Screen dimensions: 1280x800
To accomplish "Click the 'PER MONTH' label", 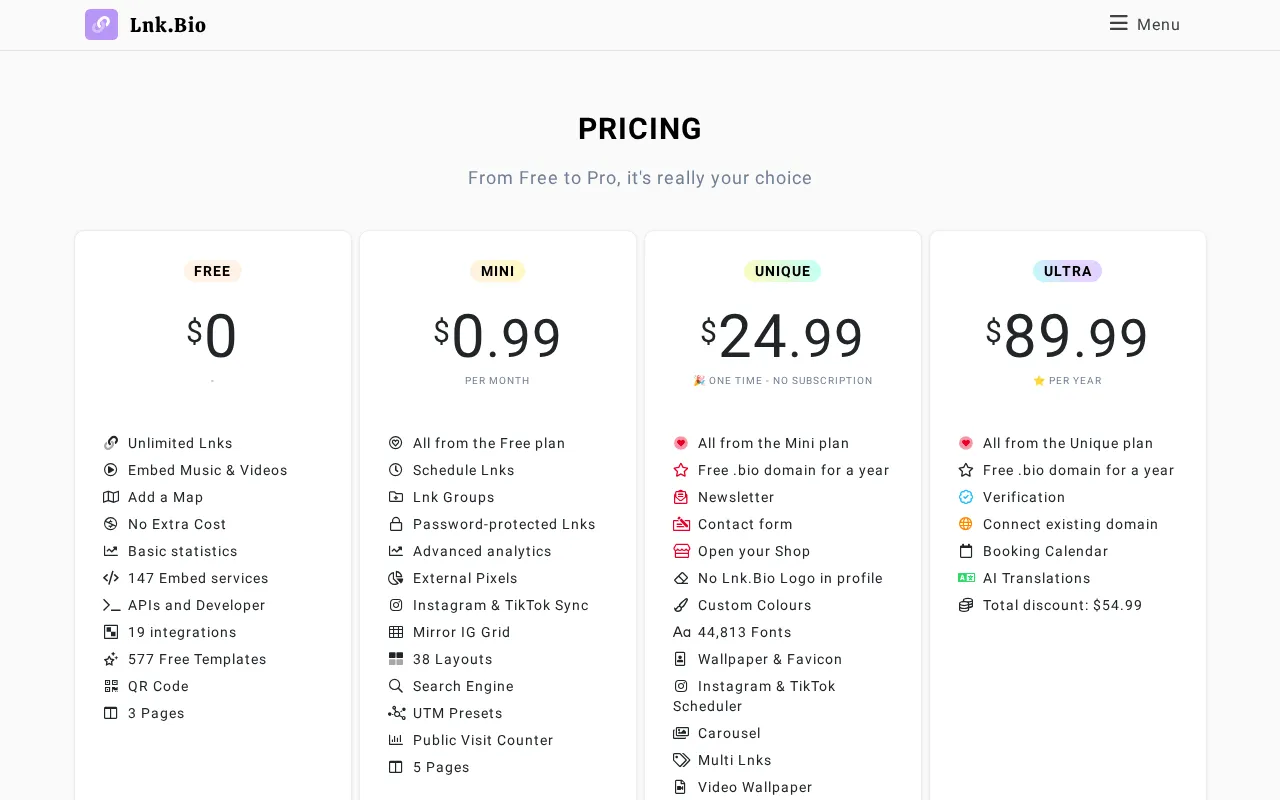I will [x=498, y=381].
